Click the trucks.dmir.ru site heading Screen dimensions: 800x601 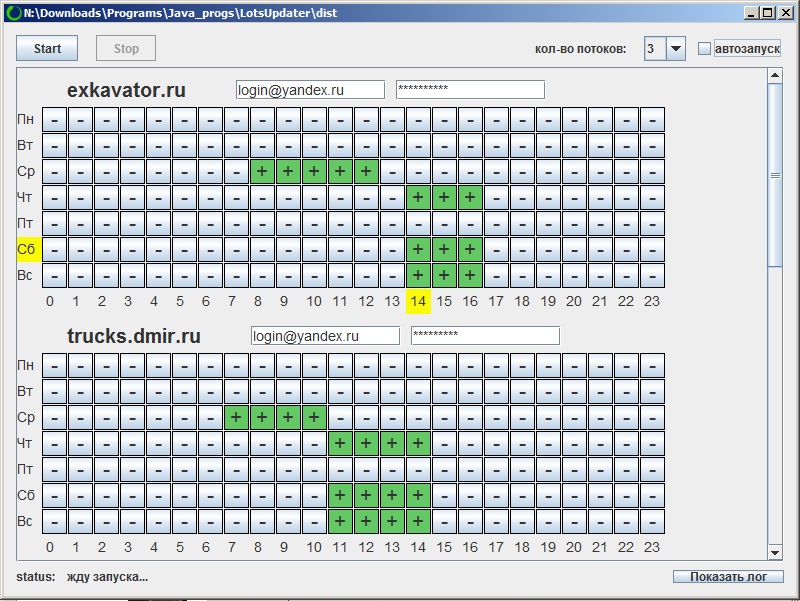click(134, 336)
